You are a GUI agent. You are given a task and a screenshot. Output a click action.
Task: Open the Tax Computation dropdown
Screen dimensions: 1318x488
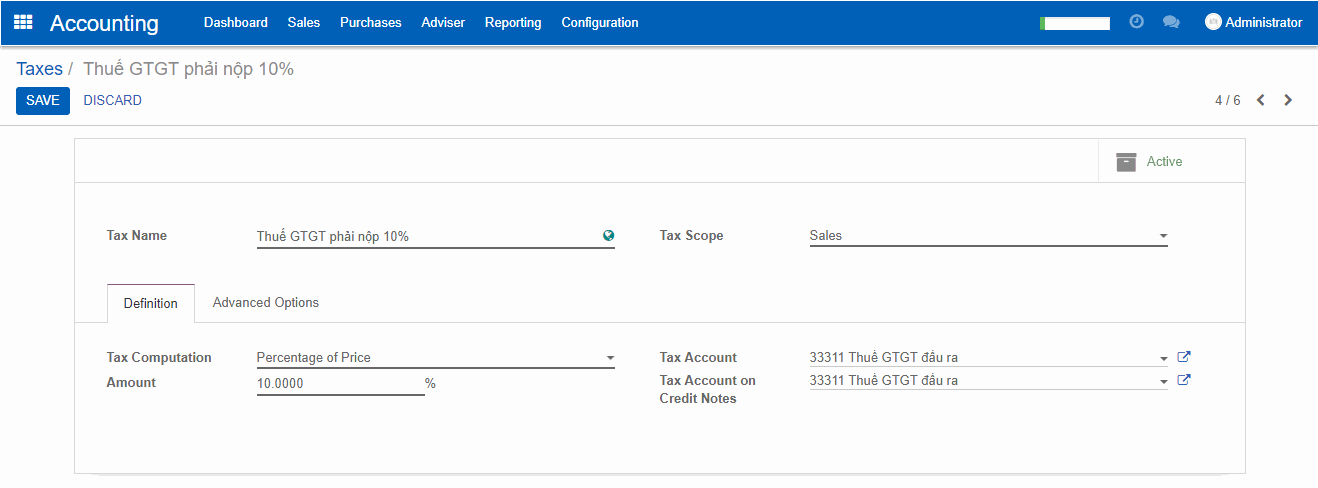coord(609,358)
